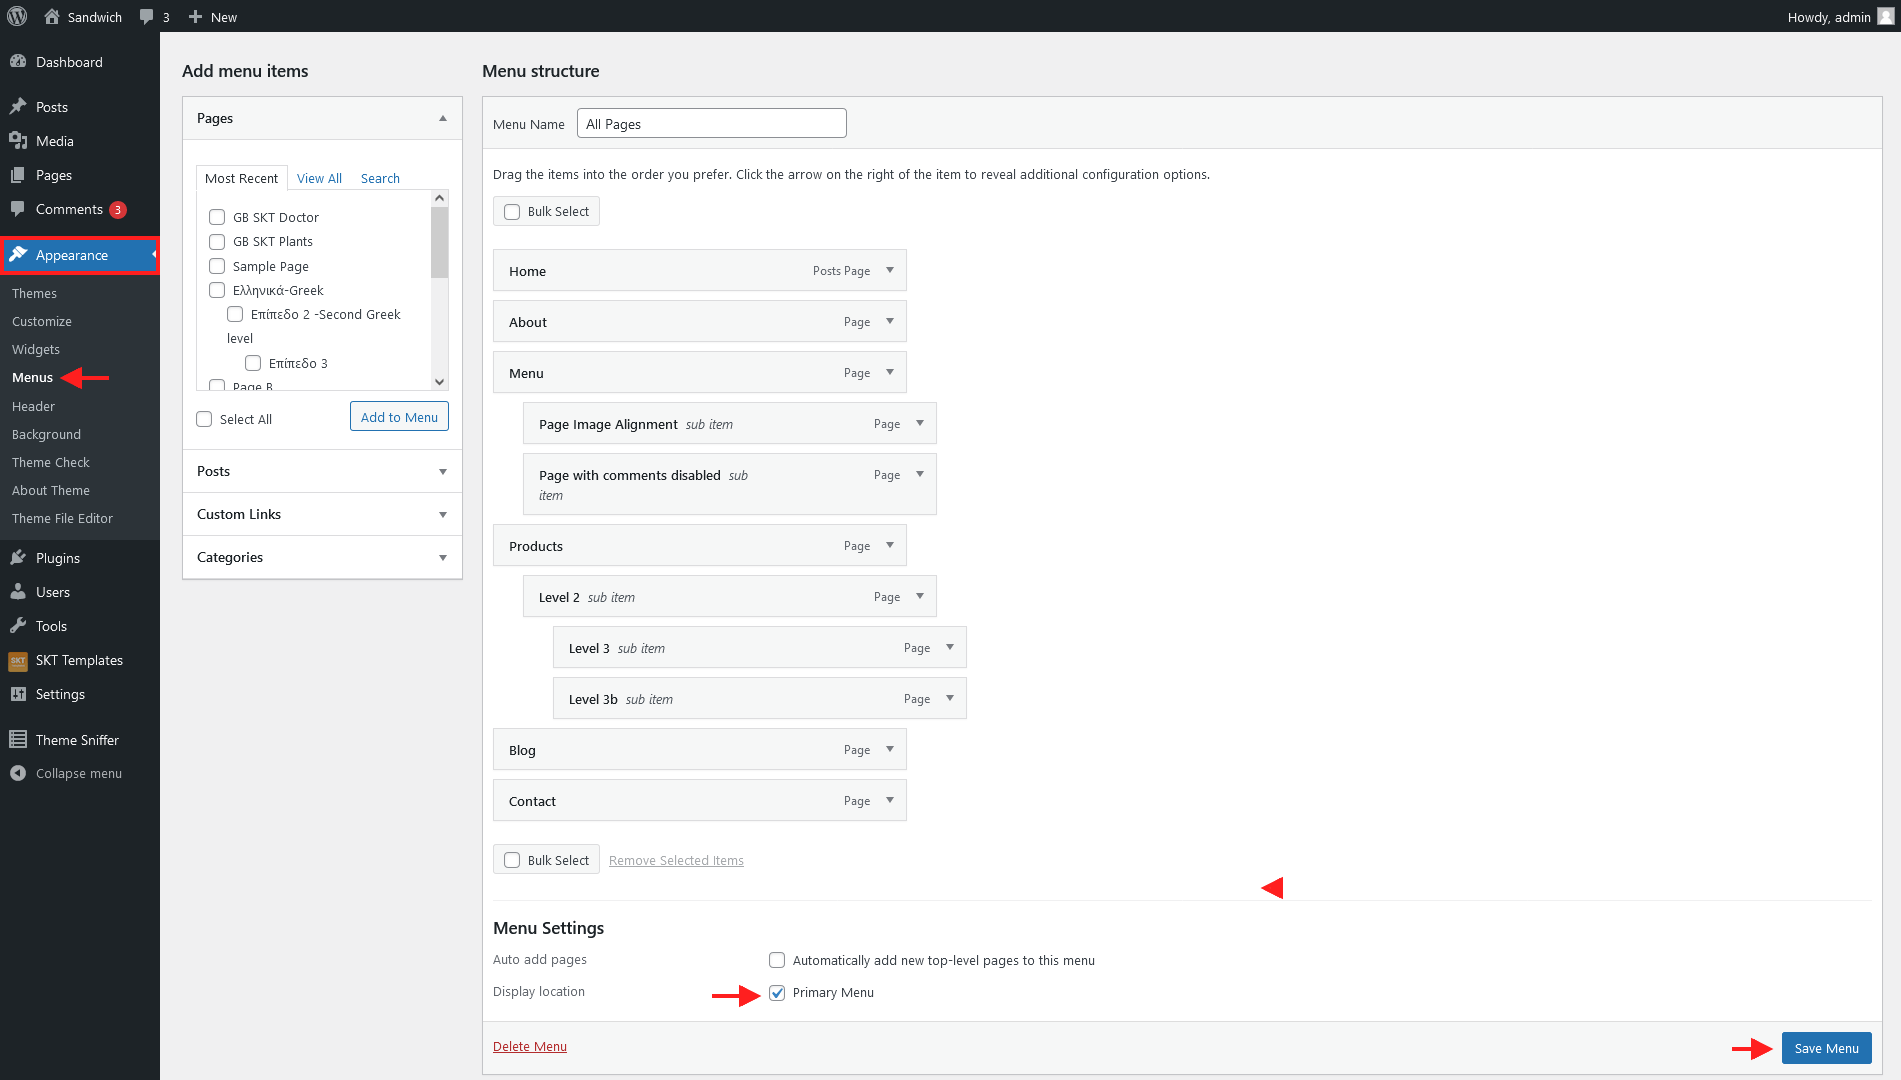Image resolution: width=1901 pixels, height=1080 pixels.
Task: Open the Header submenu item
Action: tap(33, 406)
